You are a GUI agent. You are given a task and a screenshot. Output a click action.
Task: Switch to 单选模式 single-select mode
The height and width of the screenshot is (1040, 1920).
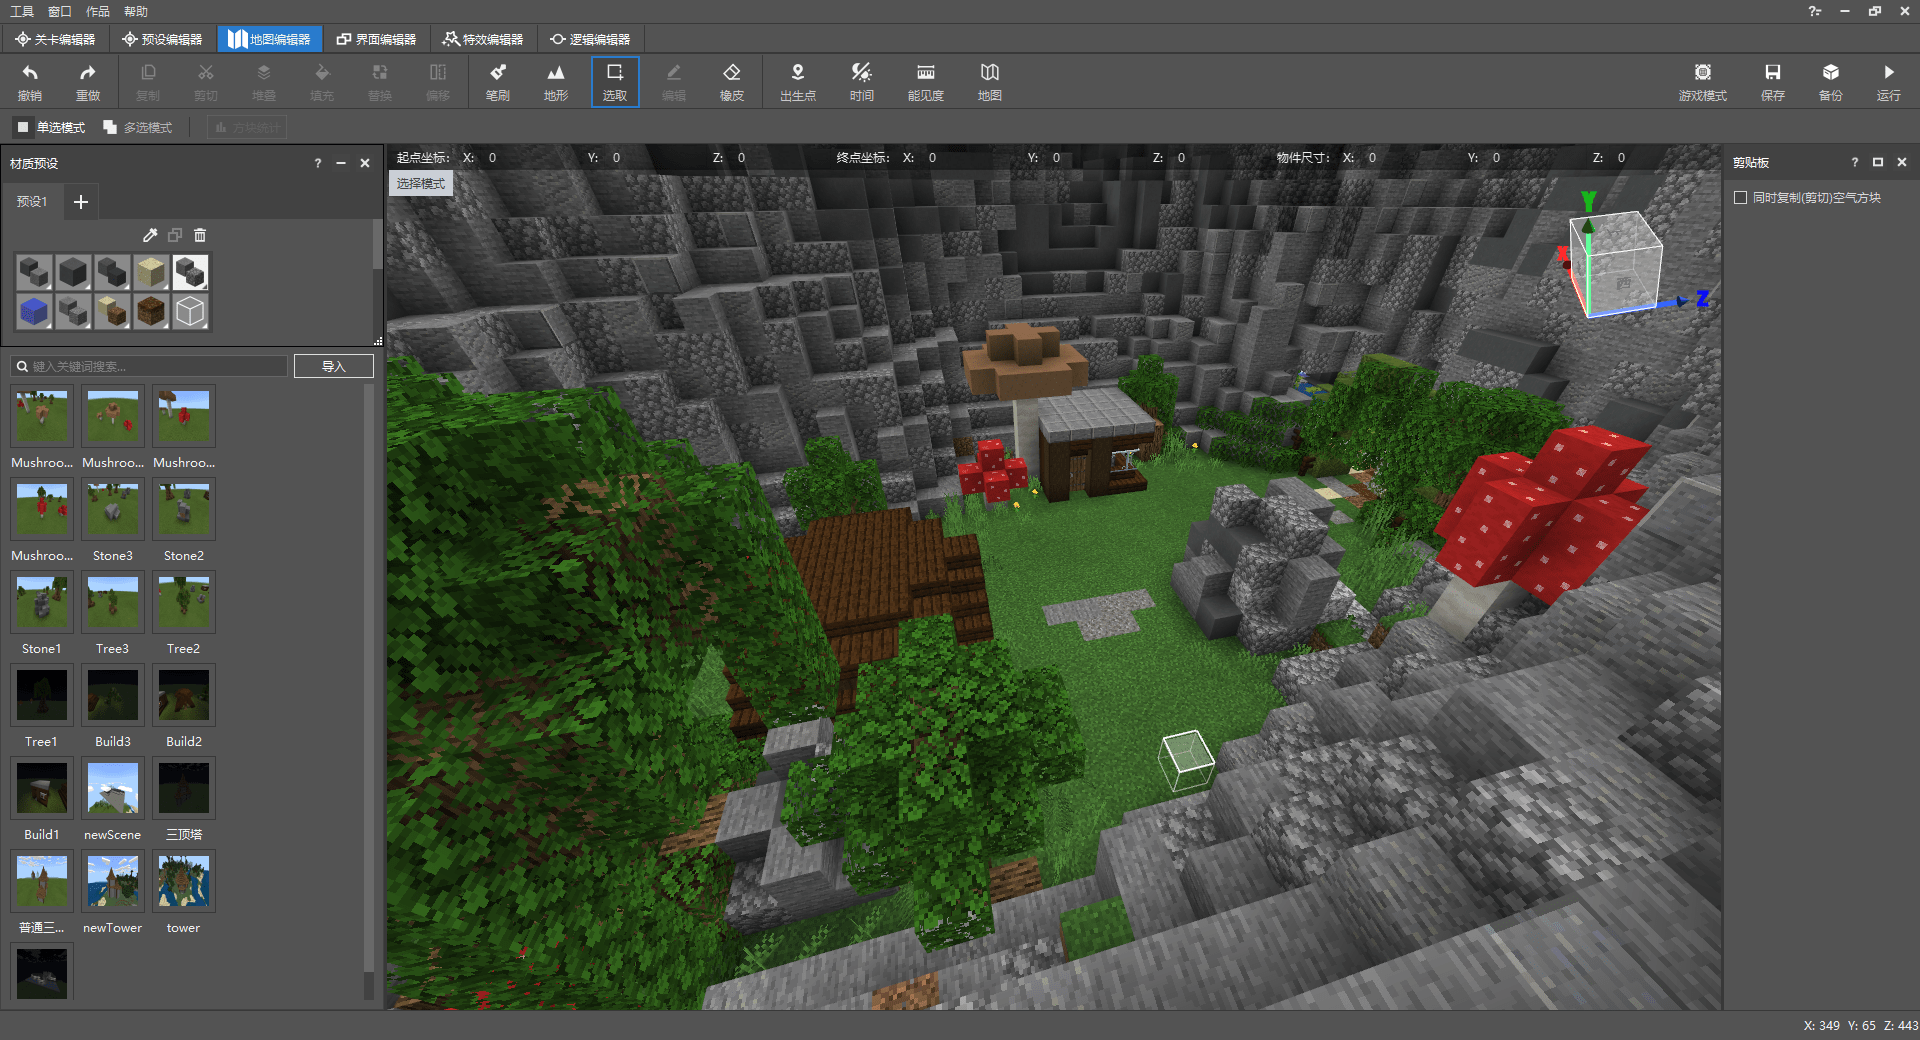click(50, 128)
